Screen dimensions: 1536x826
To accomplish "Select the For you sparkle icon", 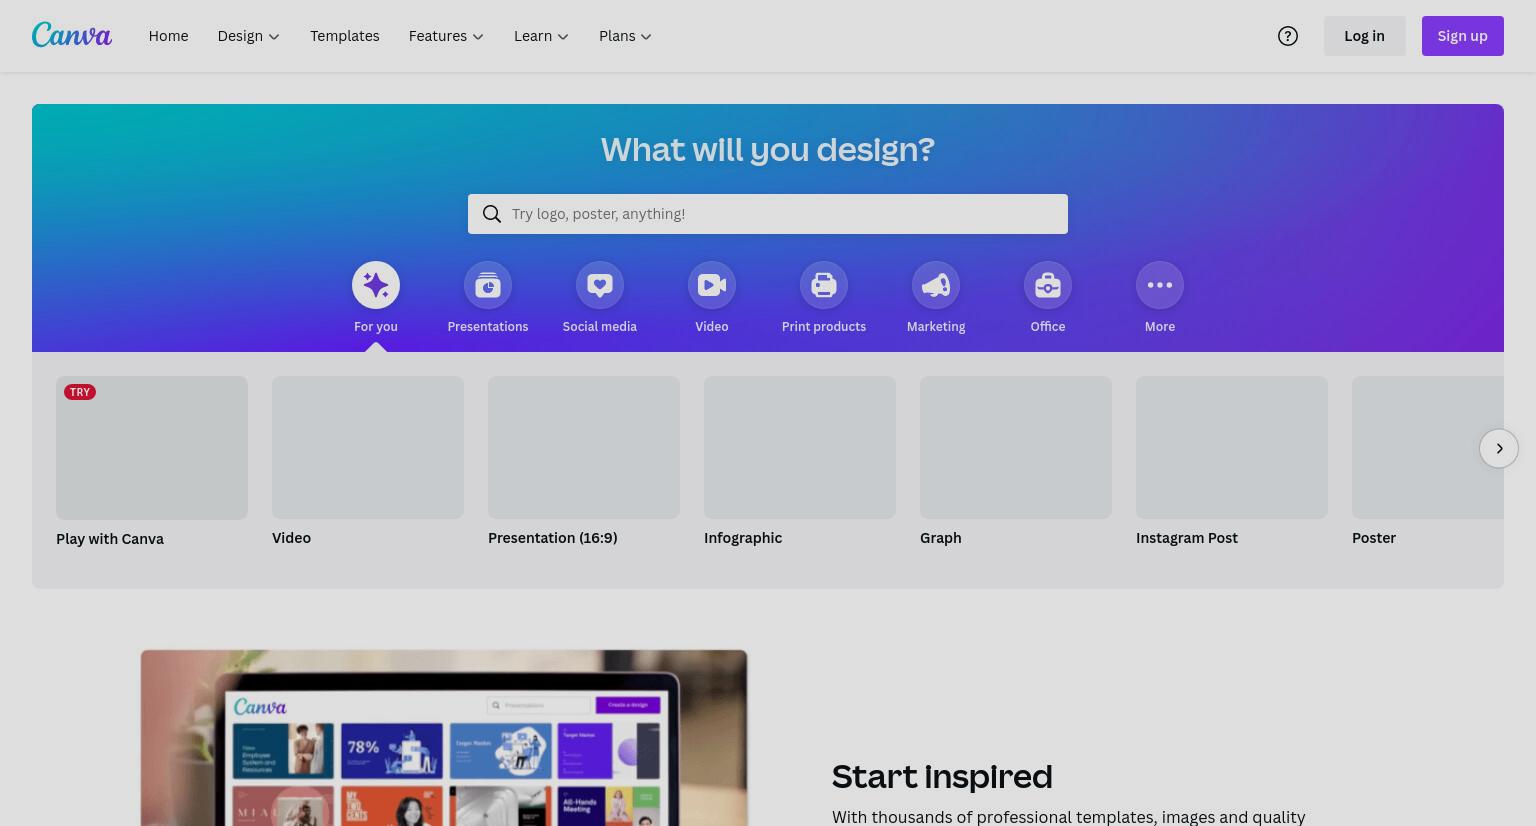I will [376, 285].
